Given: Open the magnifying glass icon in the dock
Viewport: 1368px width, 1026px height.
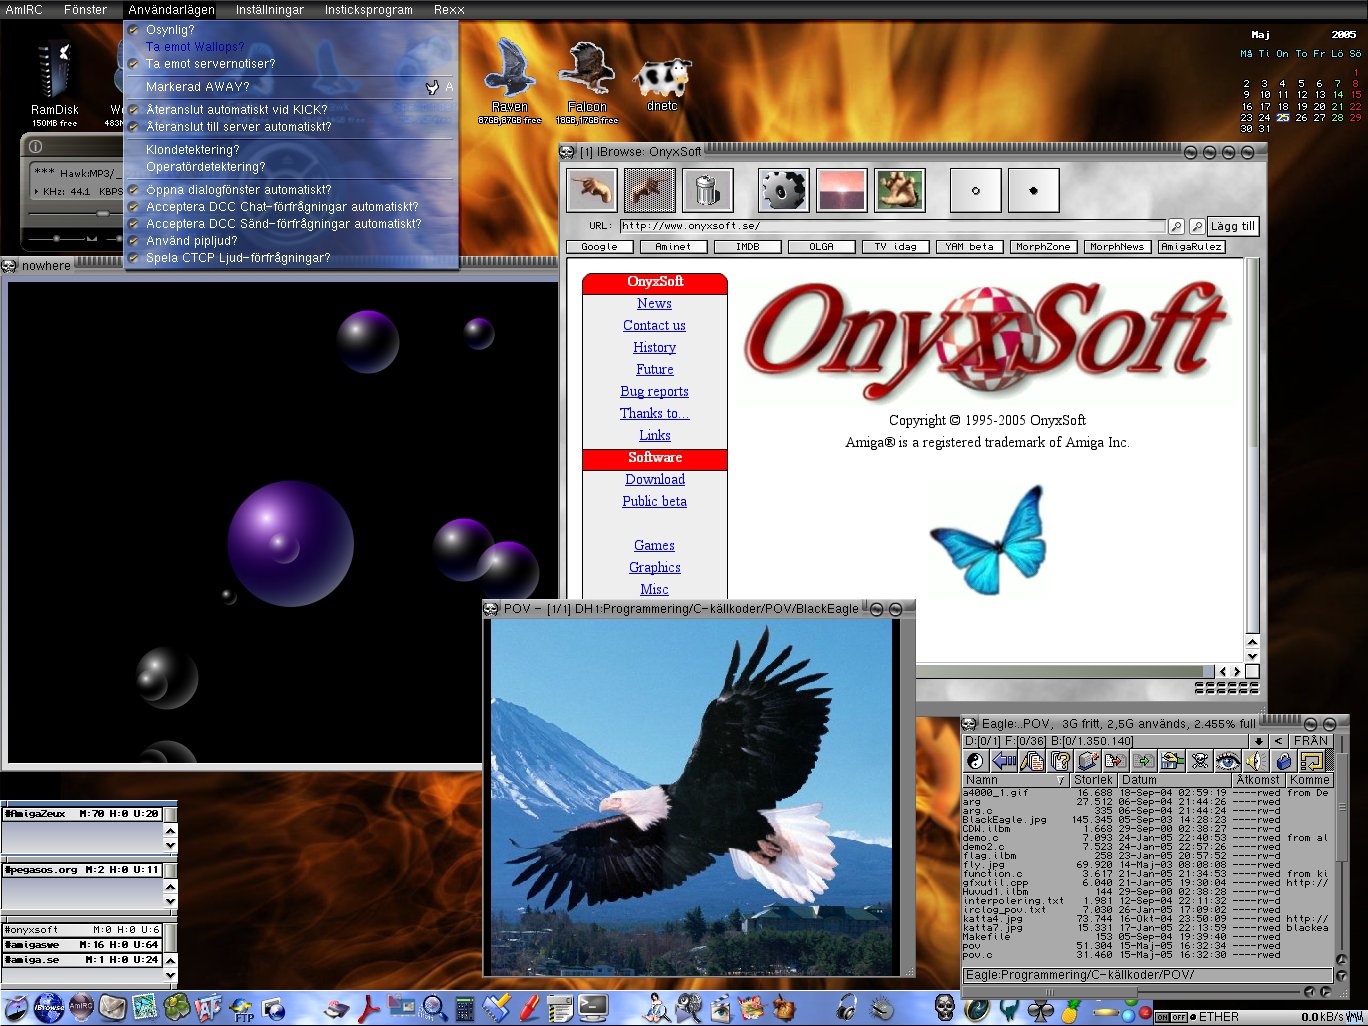Looking at the screenshot, I should pyautogui.click(x=434, y=1008).
